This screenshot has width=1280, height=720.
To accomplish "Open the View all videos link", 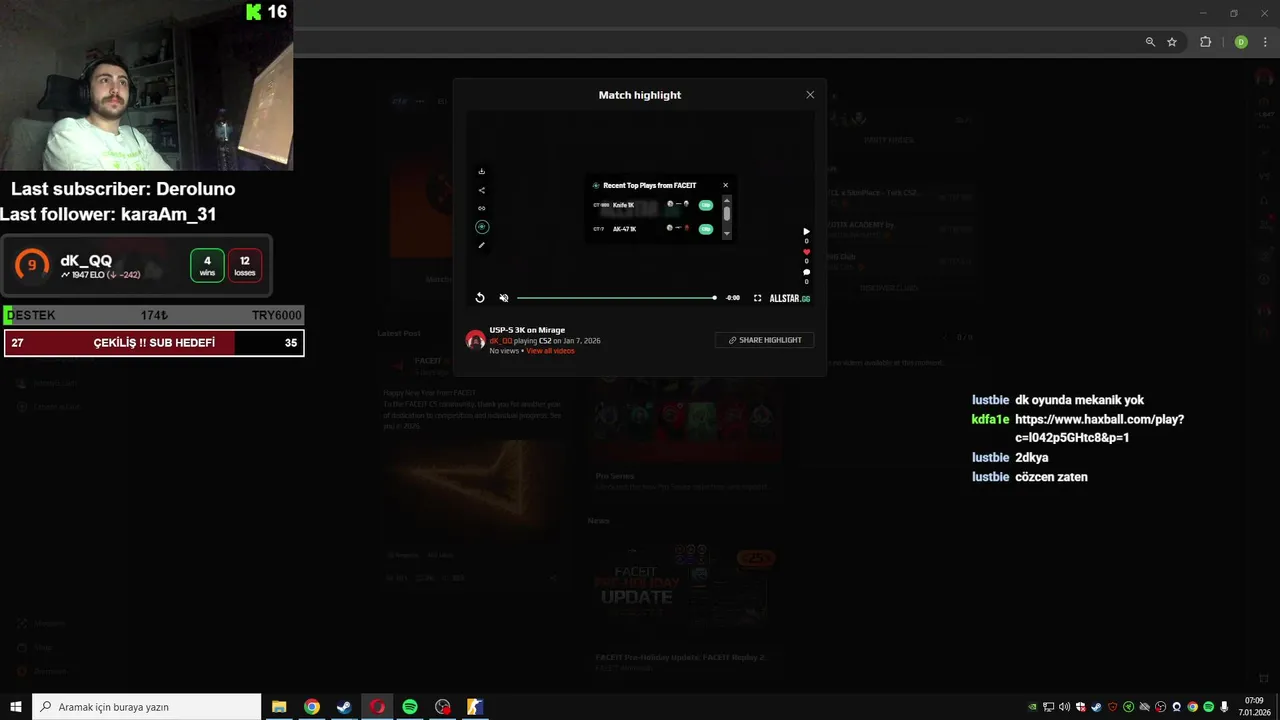I will pos(550,351).
